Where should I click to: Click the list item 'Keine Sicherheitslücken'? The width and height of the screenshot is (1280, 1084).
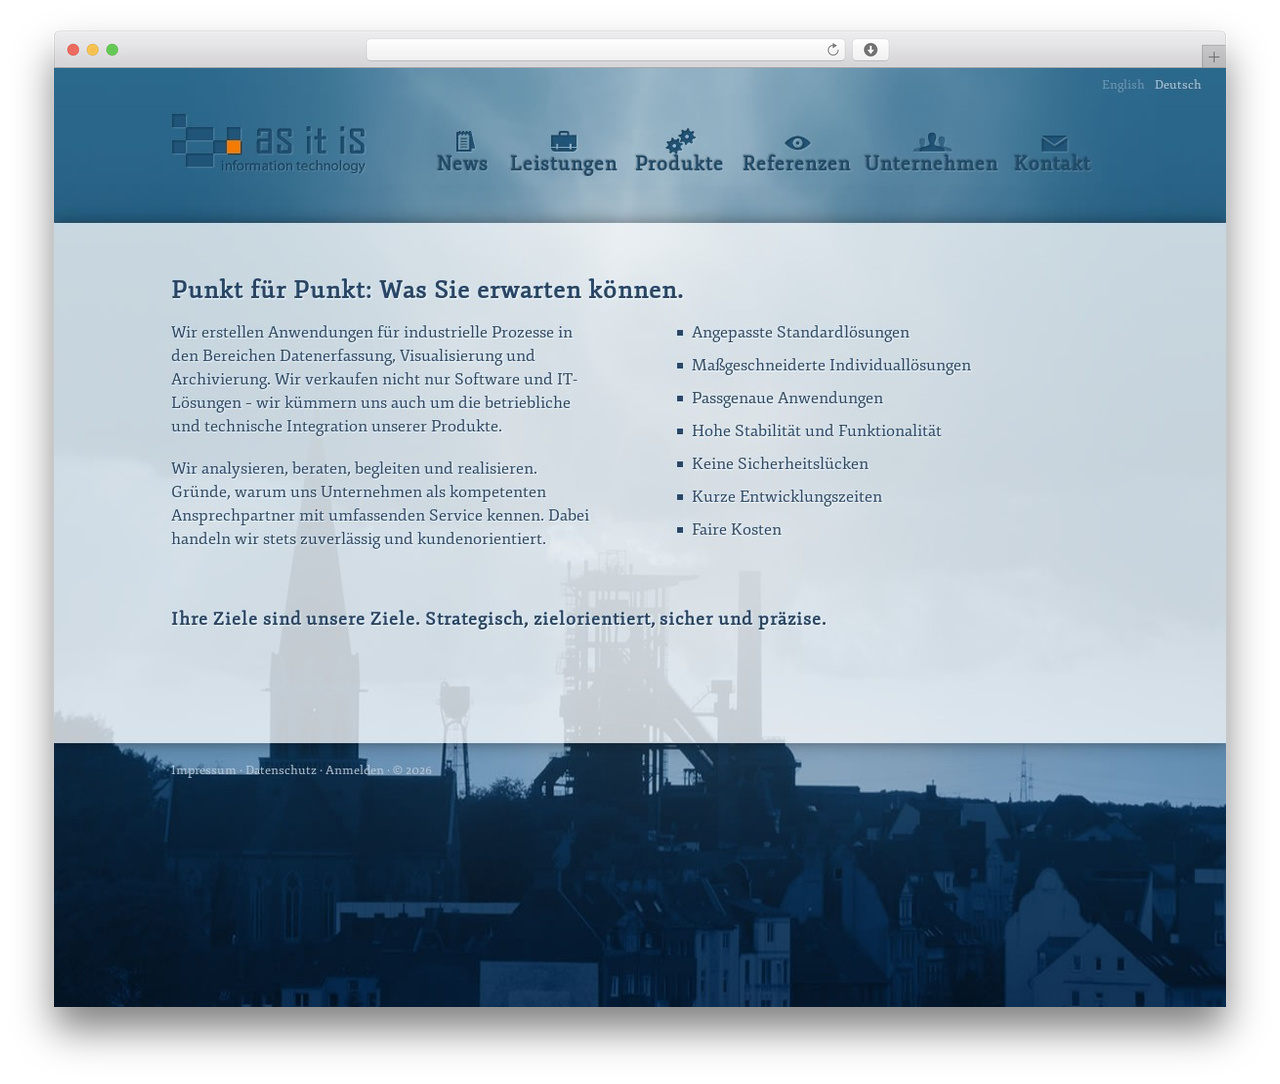click(x=780, y=464)
